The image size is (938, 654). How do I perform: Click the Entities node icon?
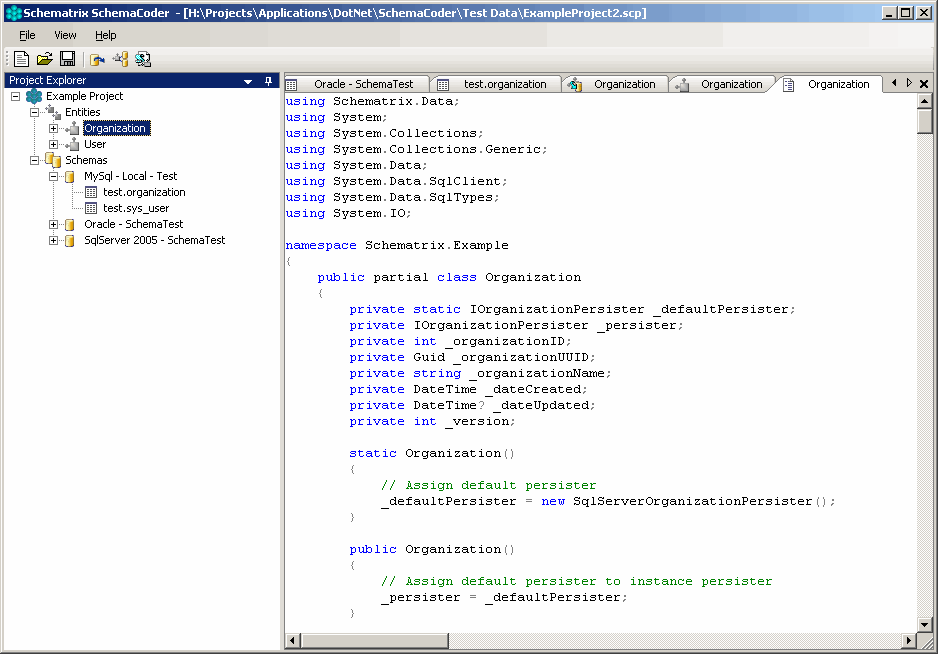tap(53, 112)
